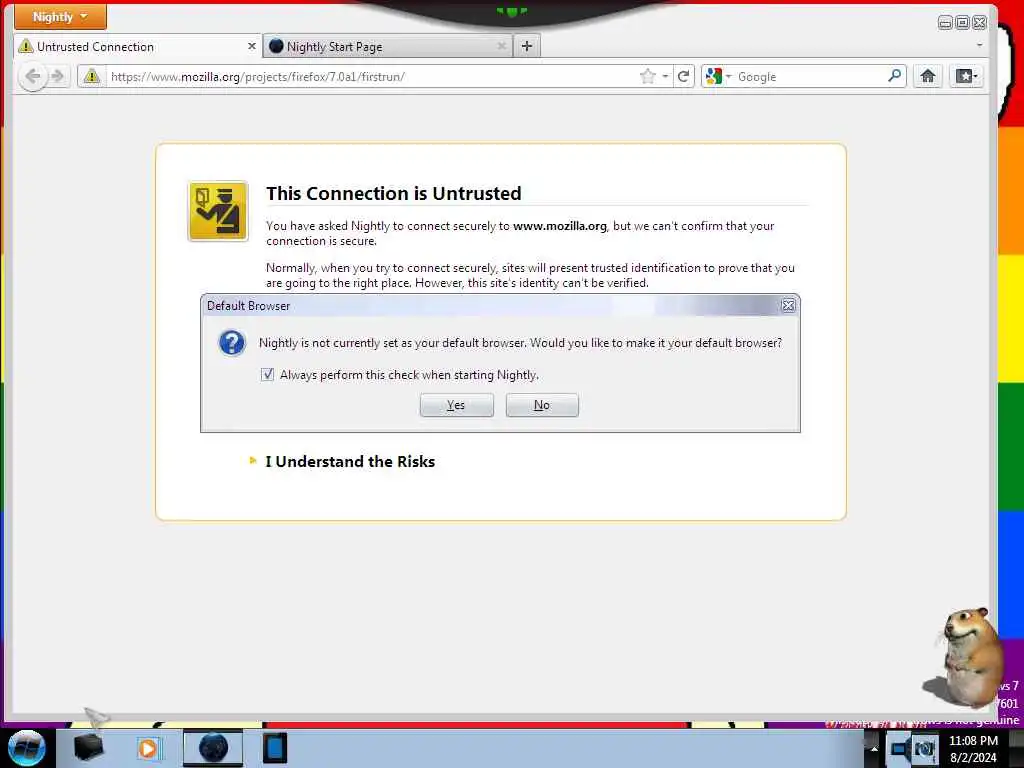
Task: Close the Untrusted Connection tab
Action: (251, 46)
